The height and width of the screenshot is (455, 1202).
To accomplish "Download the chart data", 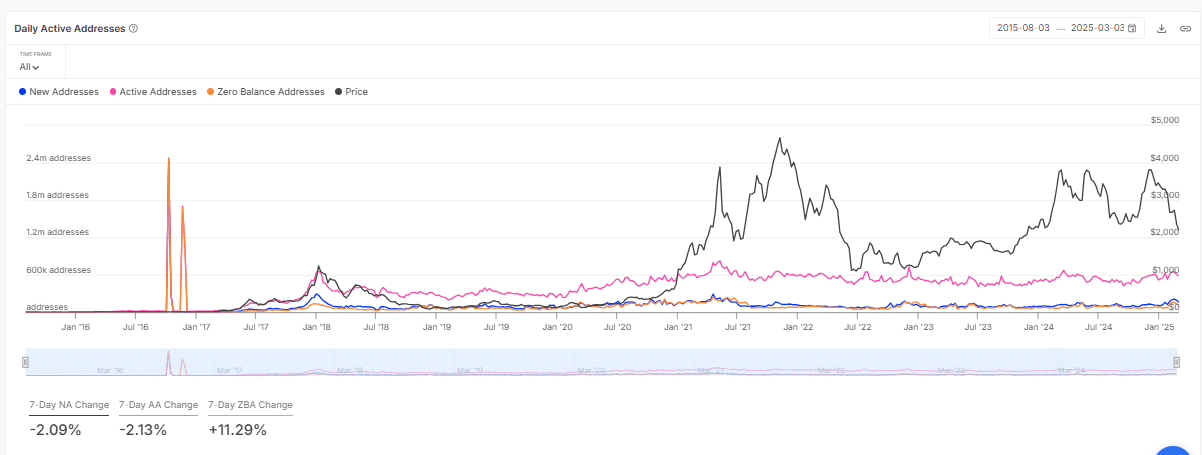I will (1162, 29).
